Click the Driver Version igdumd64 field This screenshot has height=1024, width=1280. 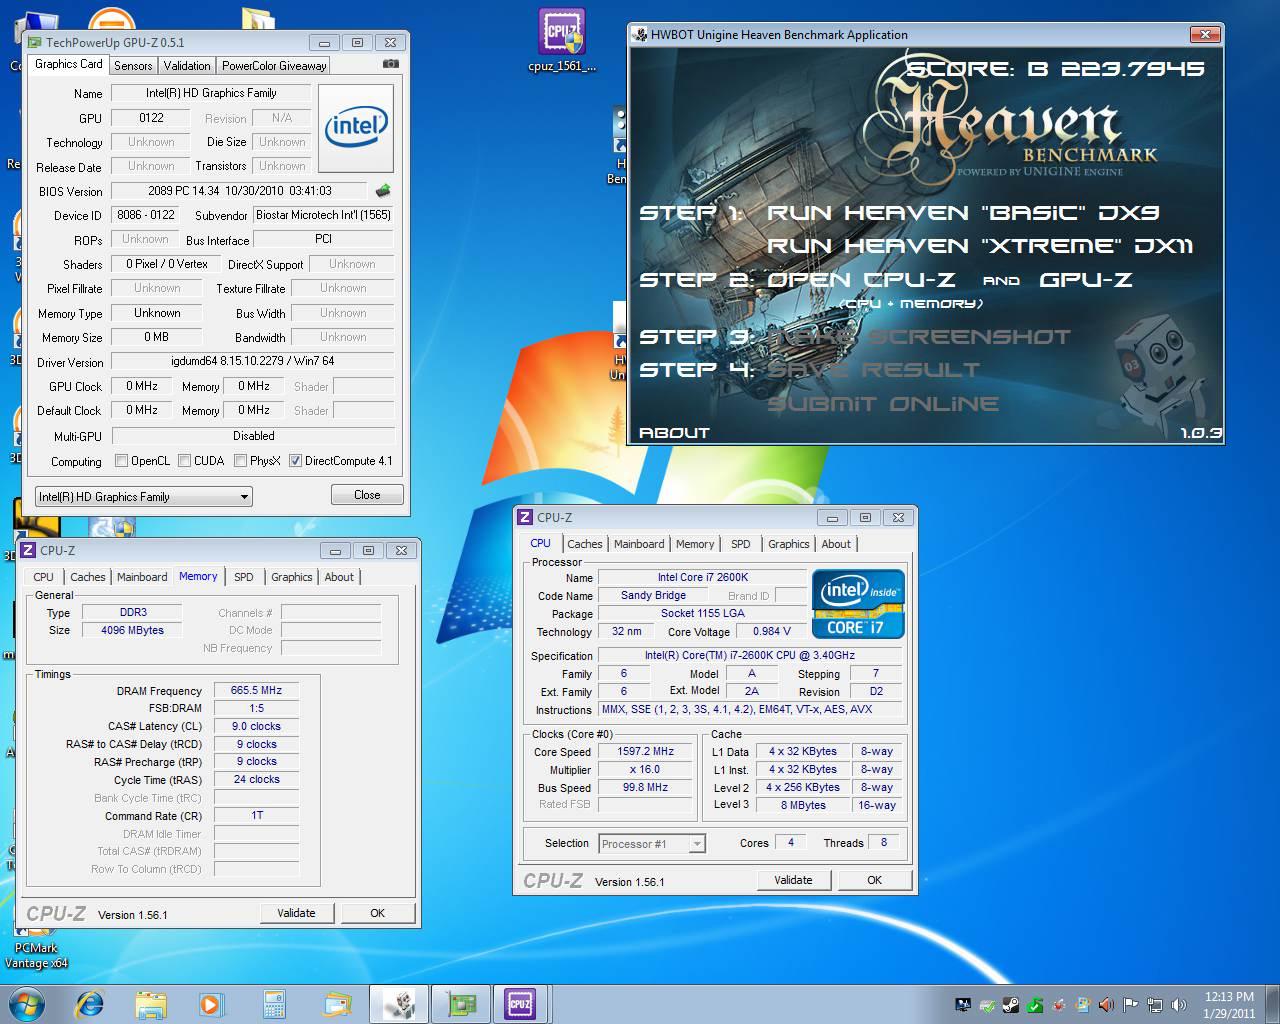coord(252,361)
